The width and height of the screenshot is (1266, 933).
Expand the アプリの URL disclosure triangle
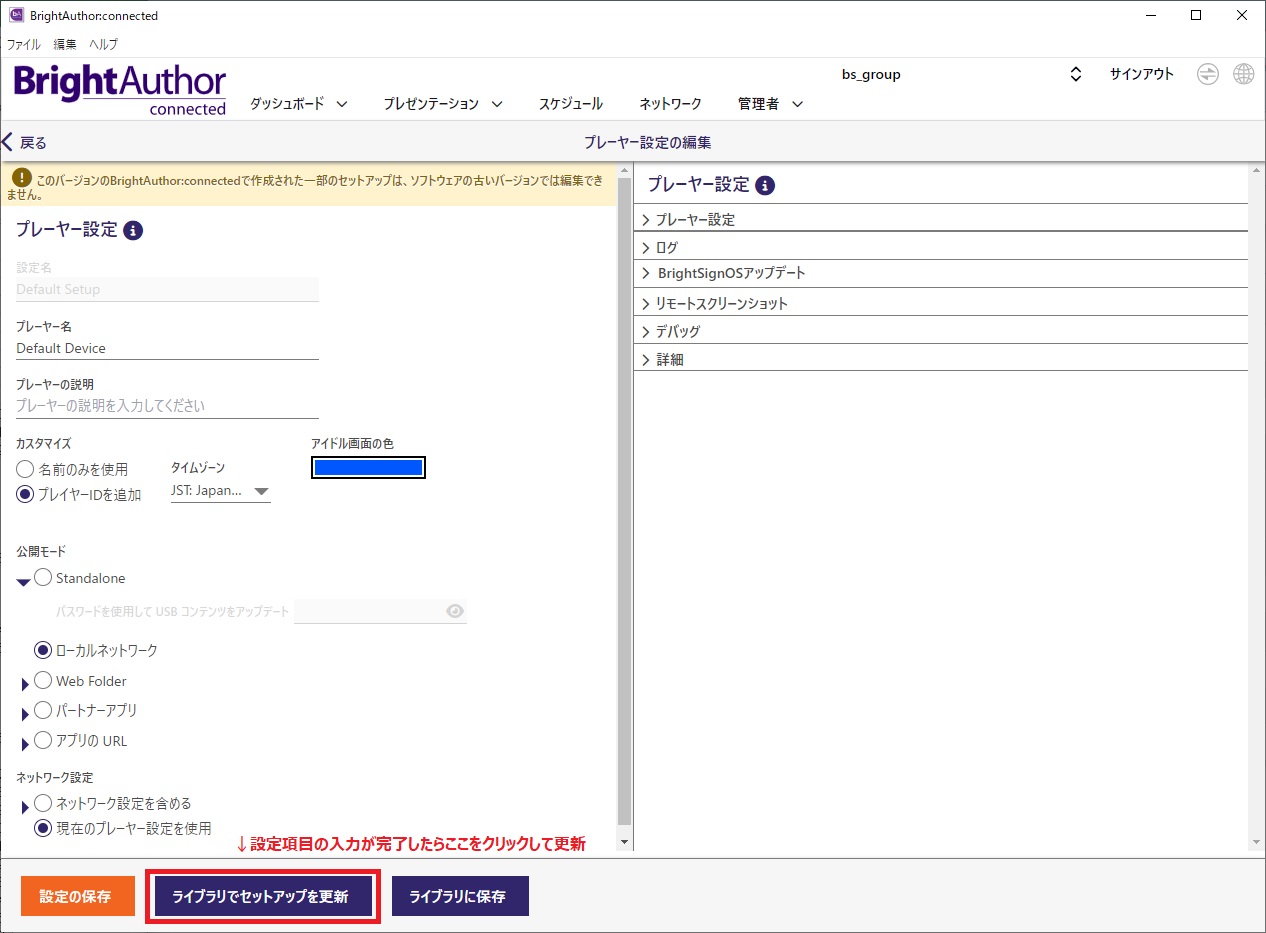(25, 745)
